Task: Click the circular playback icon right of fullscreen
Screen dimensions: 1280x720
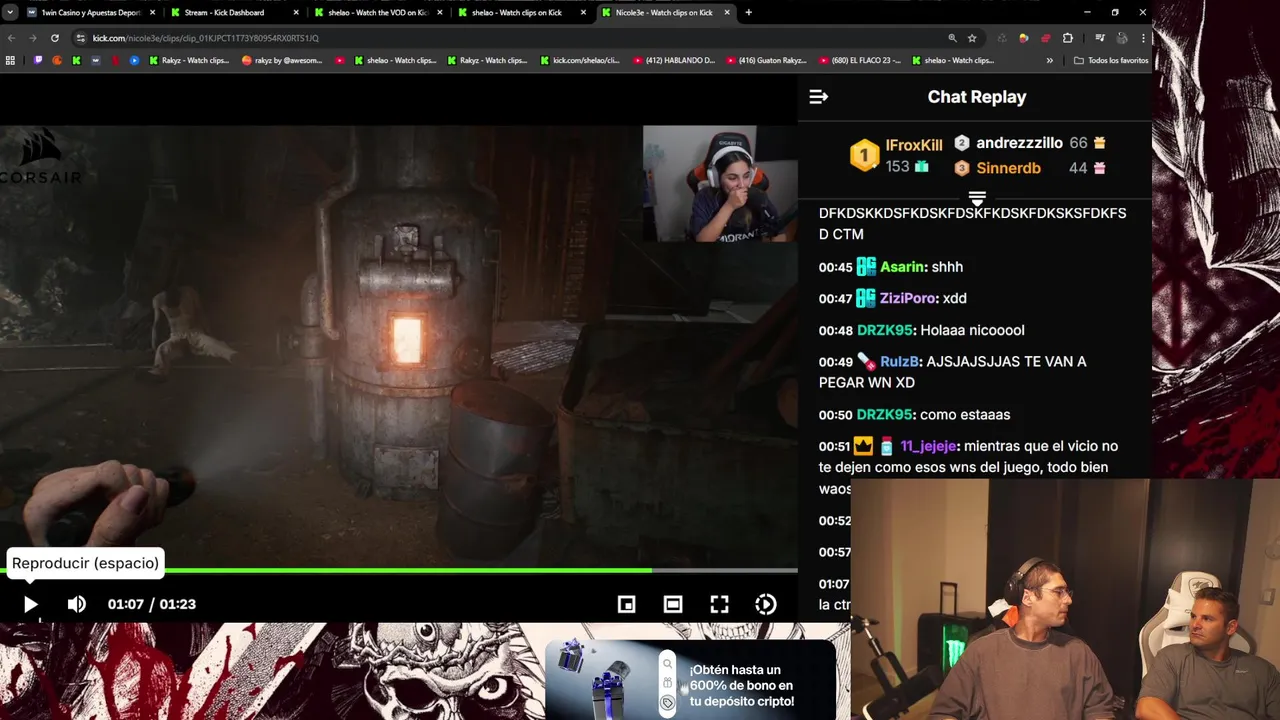Action: [x=765, y=604]
